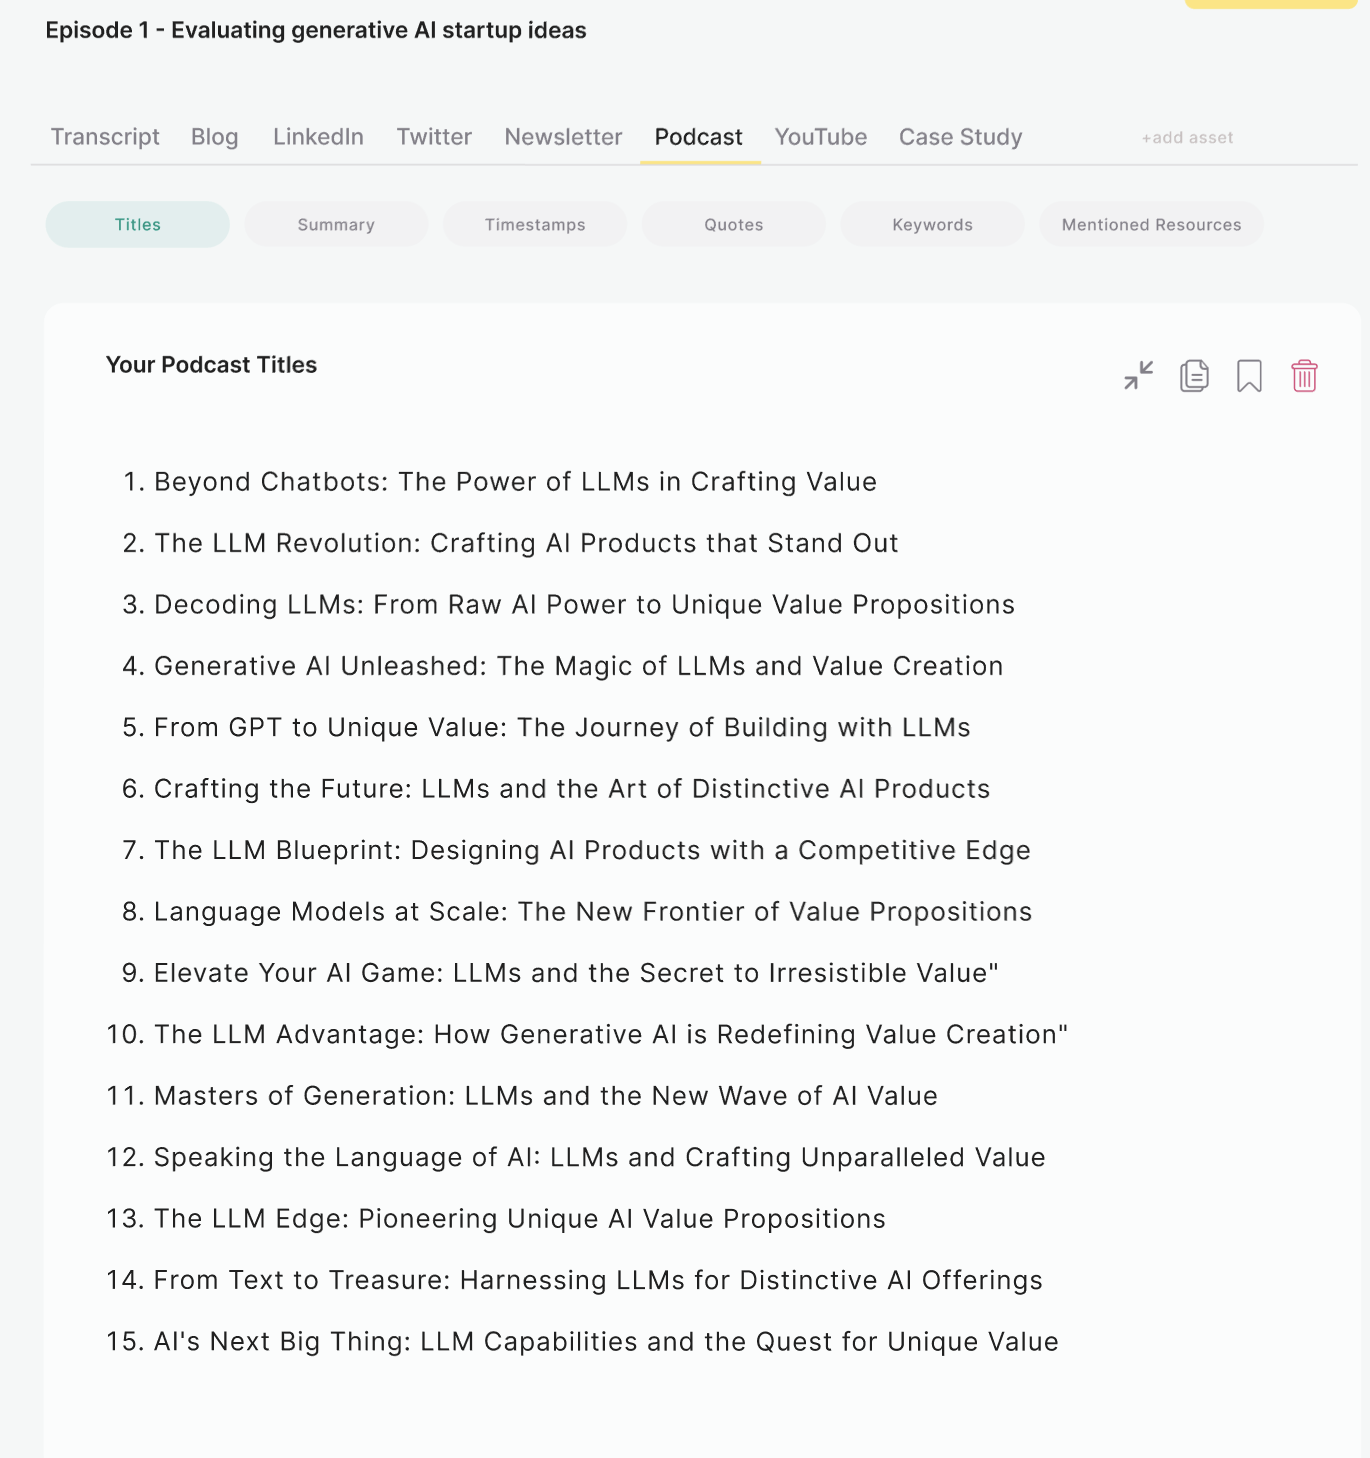Open the Case Study tab

pyautogui.click(x=960, y=137)
